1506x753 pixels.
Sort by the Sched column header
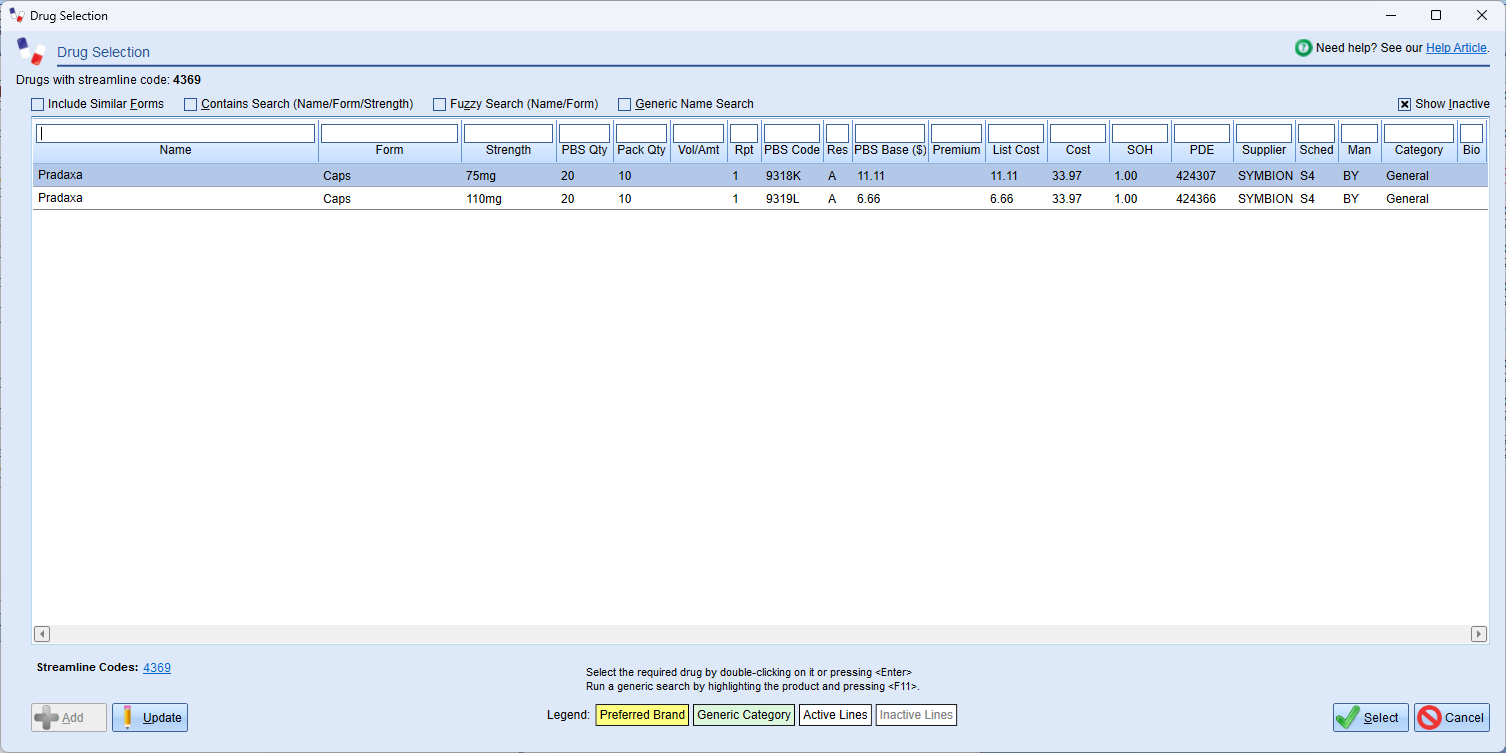[x=1316, y=150]
